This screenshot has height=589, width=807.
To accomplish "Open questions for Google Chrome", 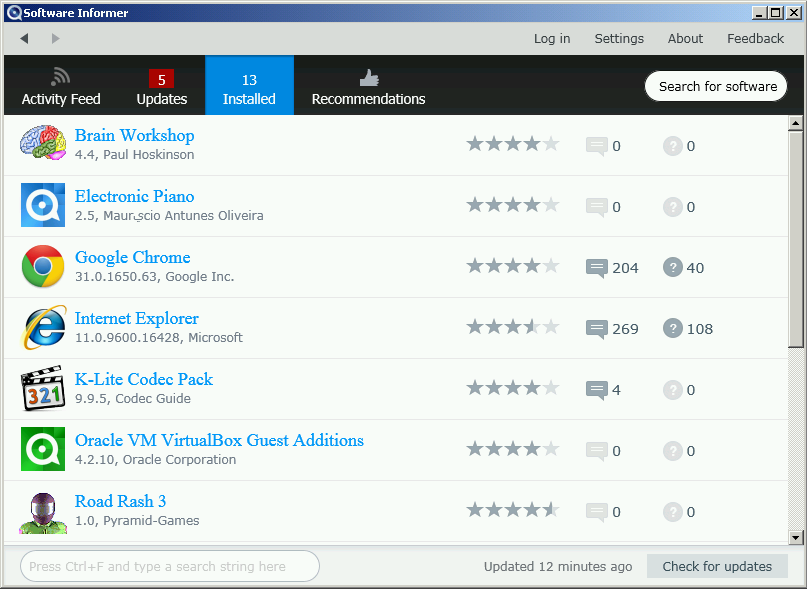I will pos(683,268).
